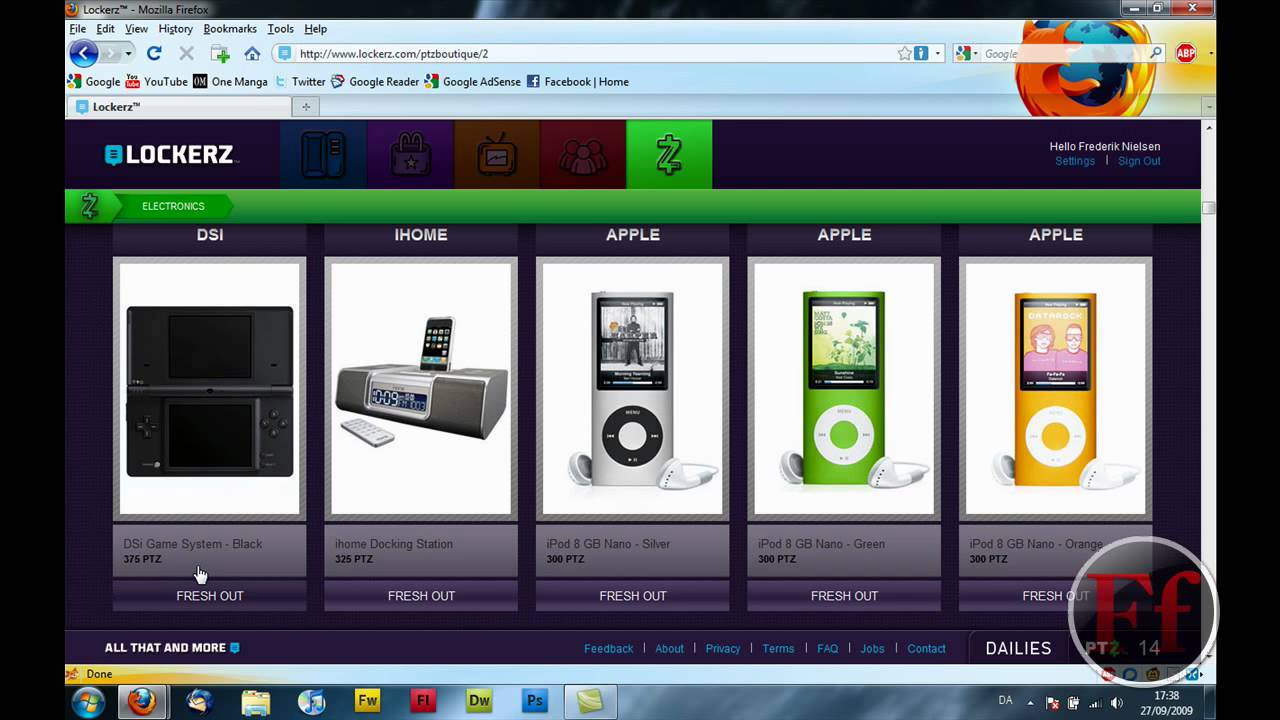Open search engine selector dropdown
Image resolution: width=1280 pixels, height=720 pixels.
pyautogui.click(x=965, y=54)
